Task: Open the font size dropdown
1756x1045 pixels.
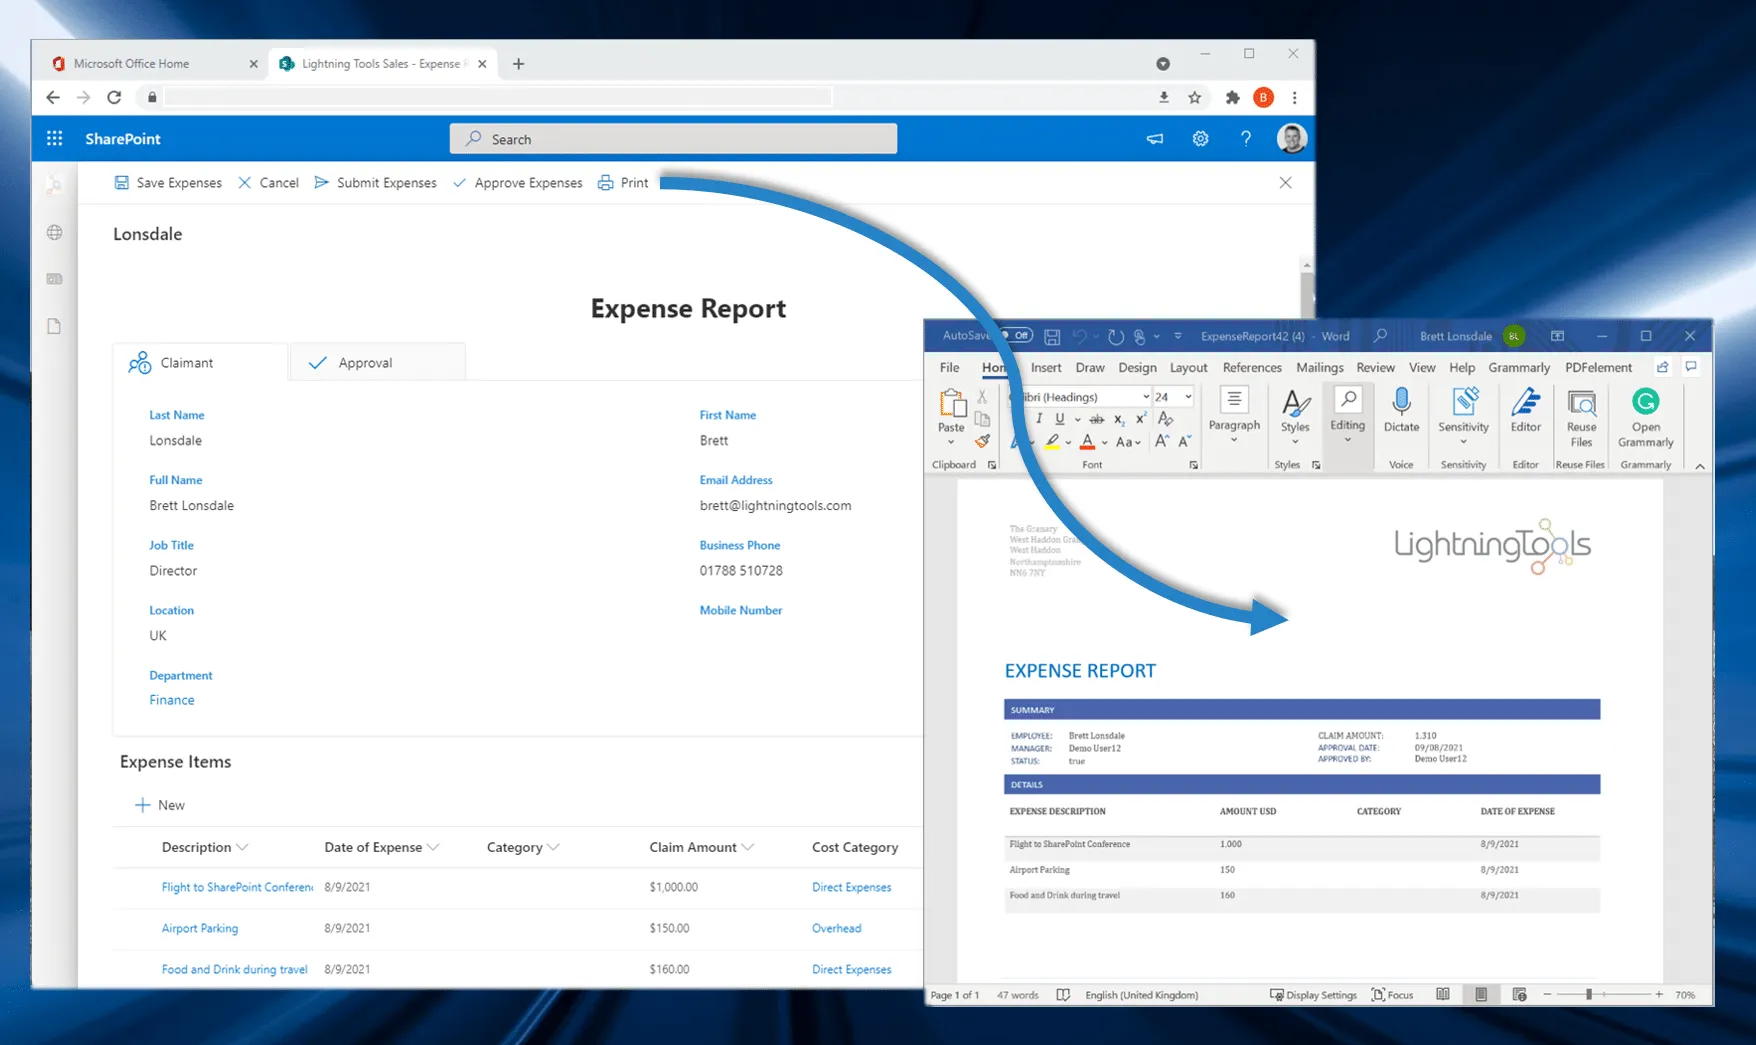Action: (x=1188, y=397)
